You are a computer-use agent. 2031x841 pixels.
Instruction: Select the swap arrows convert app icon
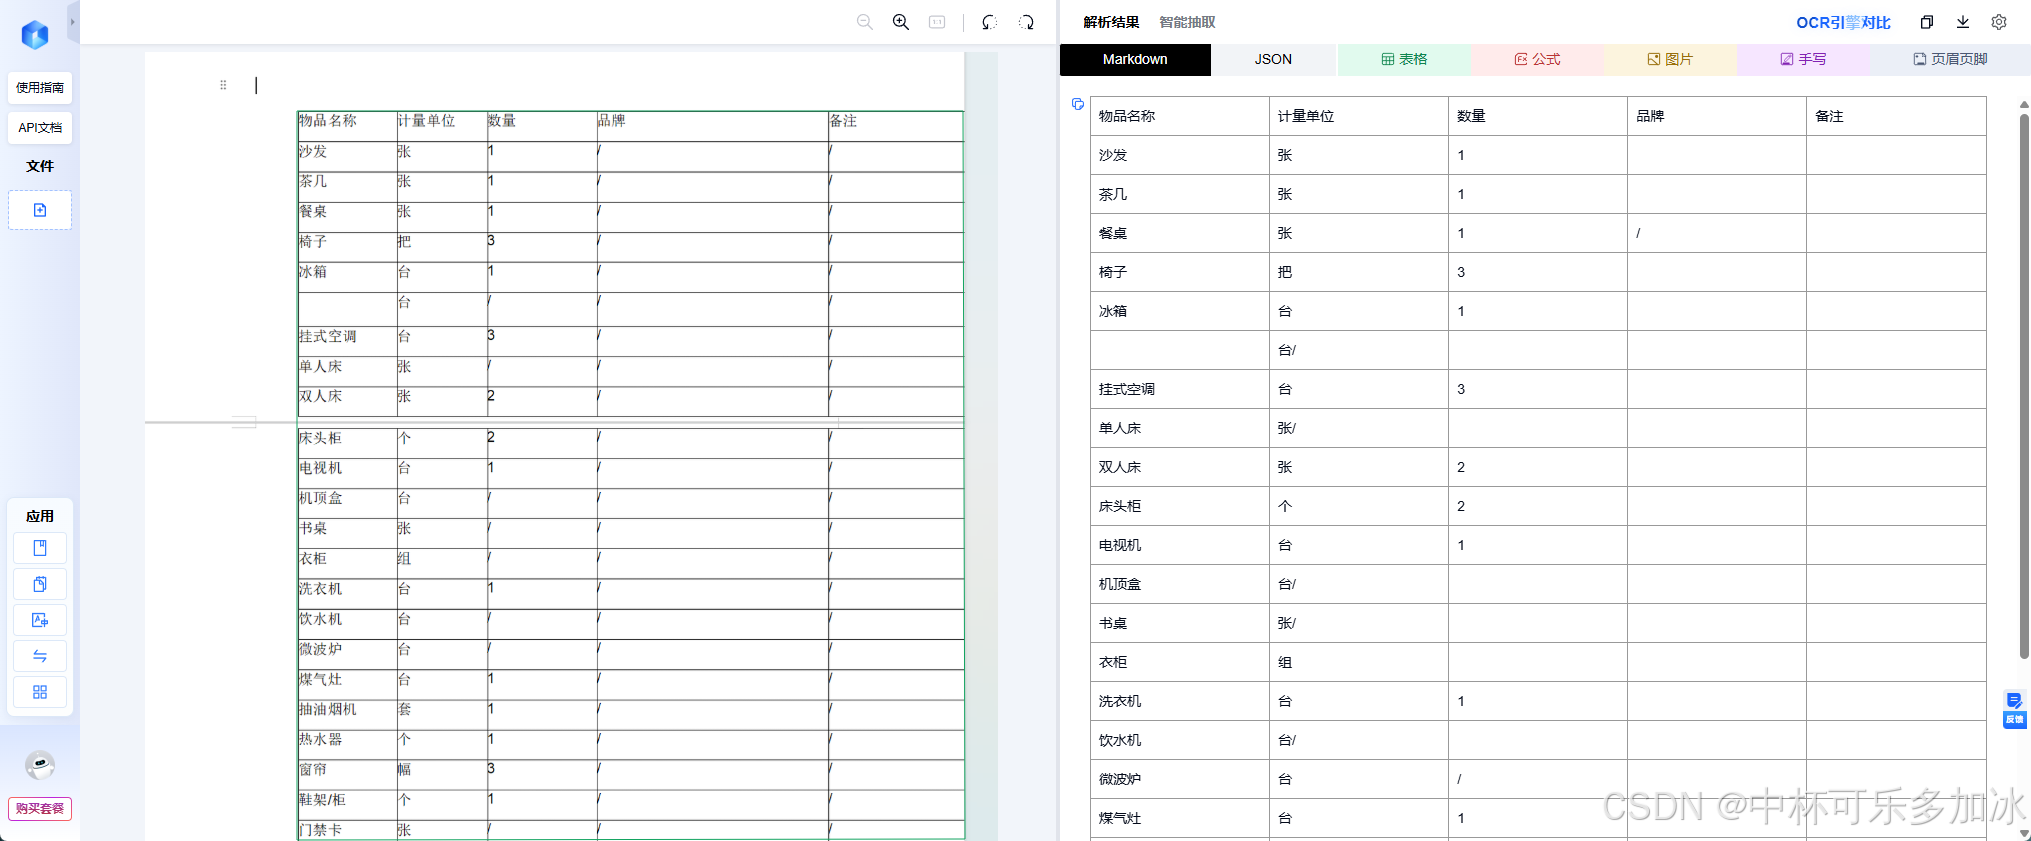click(40, 656)
